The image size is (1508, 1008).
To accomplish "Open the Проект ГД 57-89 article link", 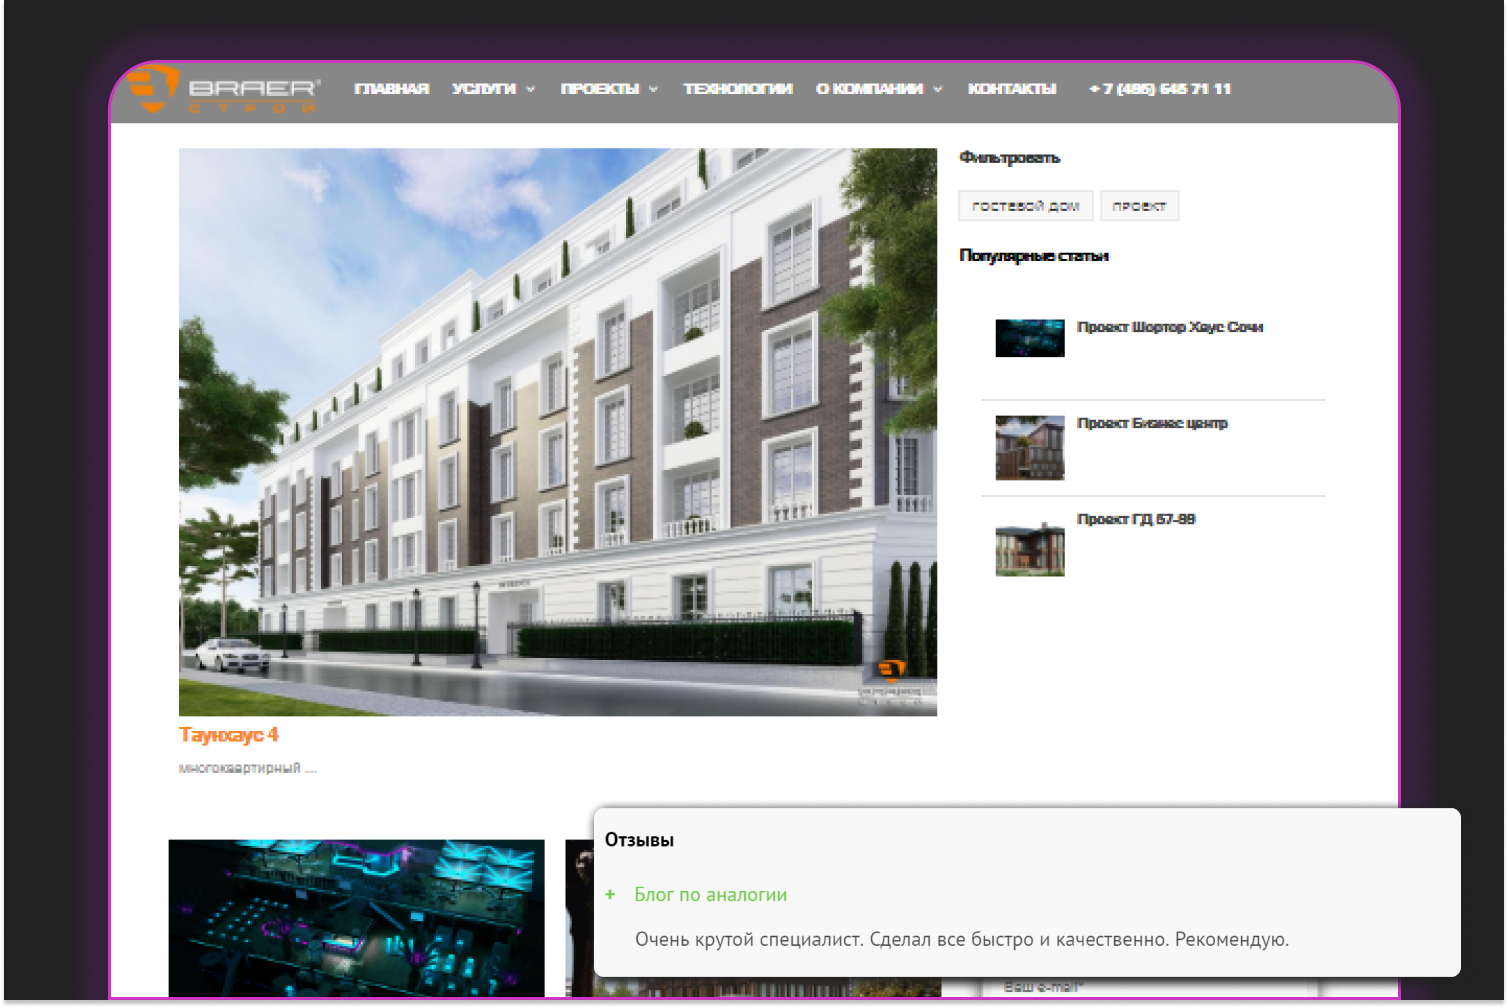I will coord(1136,519).
